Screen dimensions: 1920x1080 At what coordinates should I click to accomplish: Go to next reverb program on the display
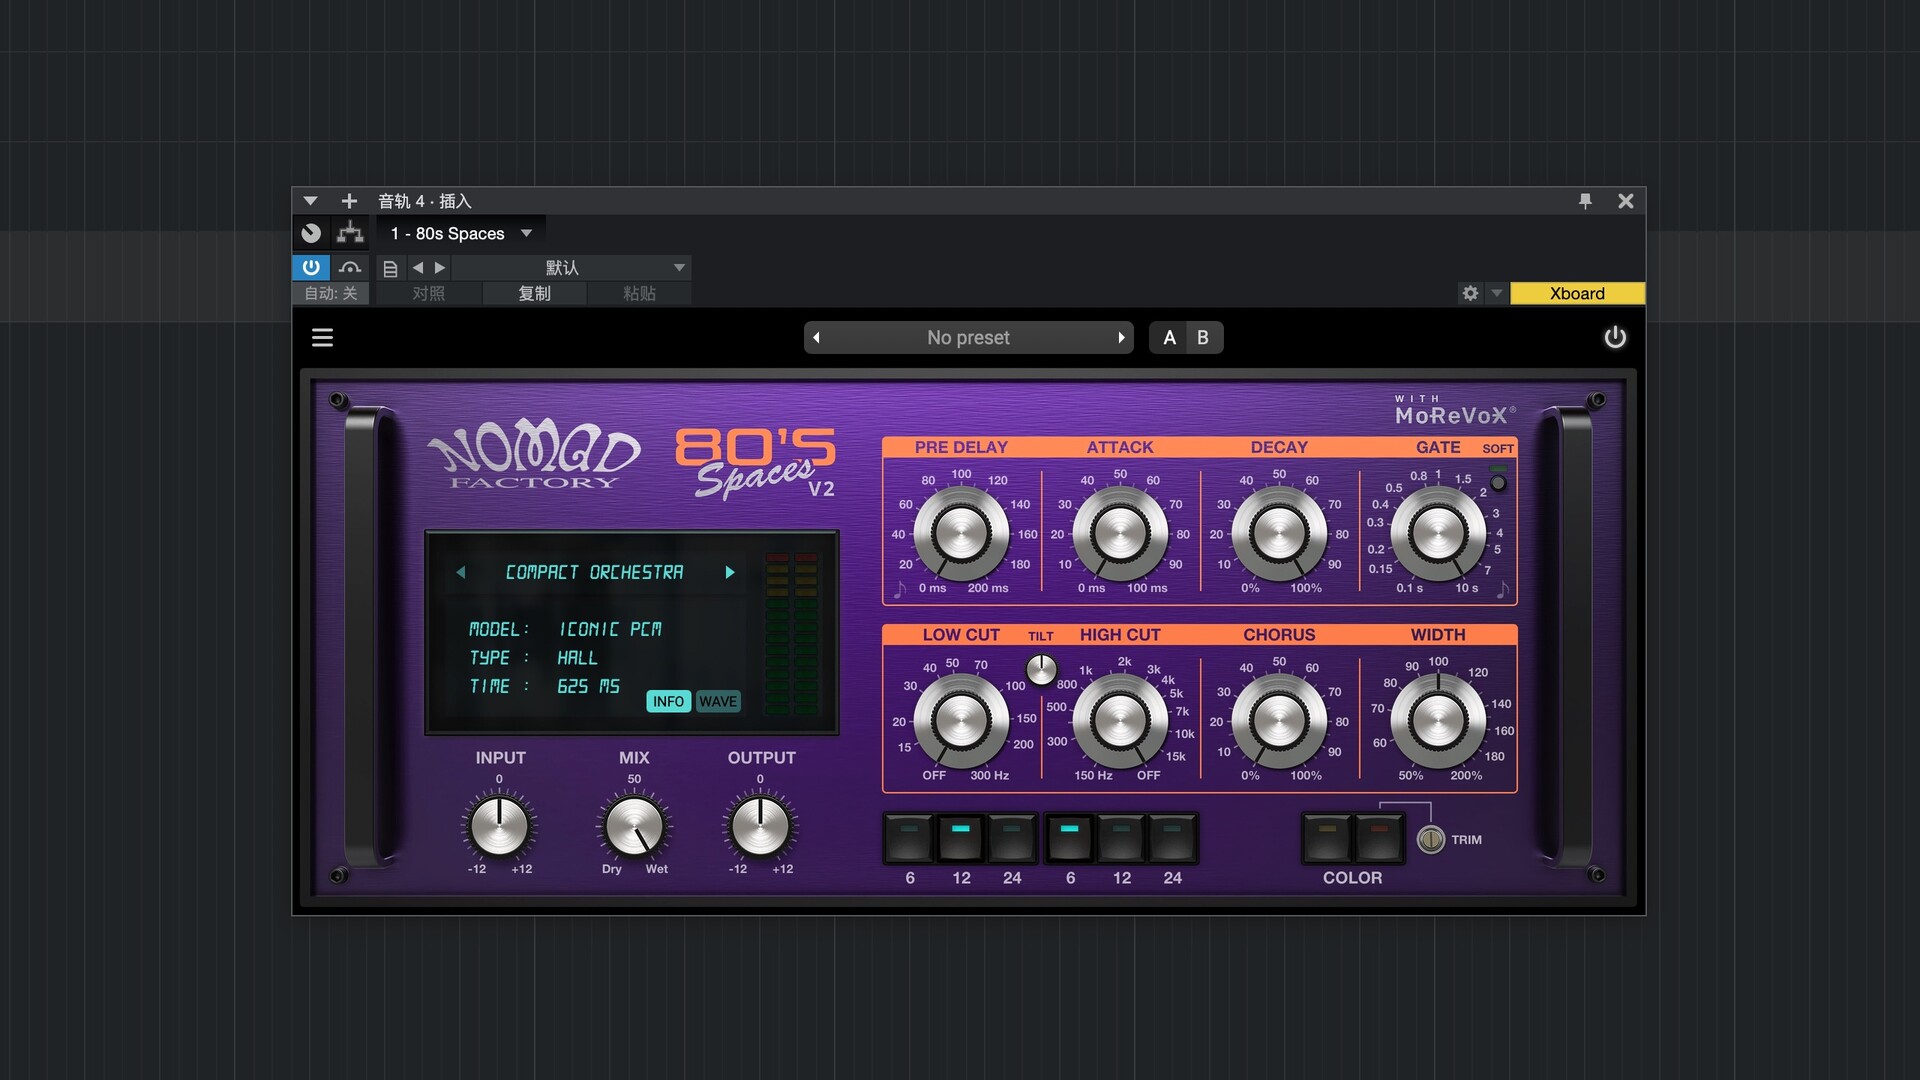[730, 572]
